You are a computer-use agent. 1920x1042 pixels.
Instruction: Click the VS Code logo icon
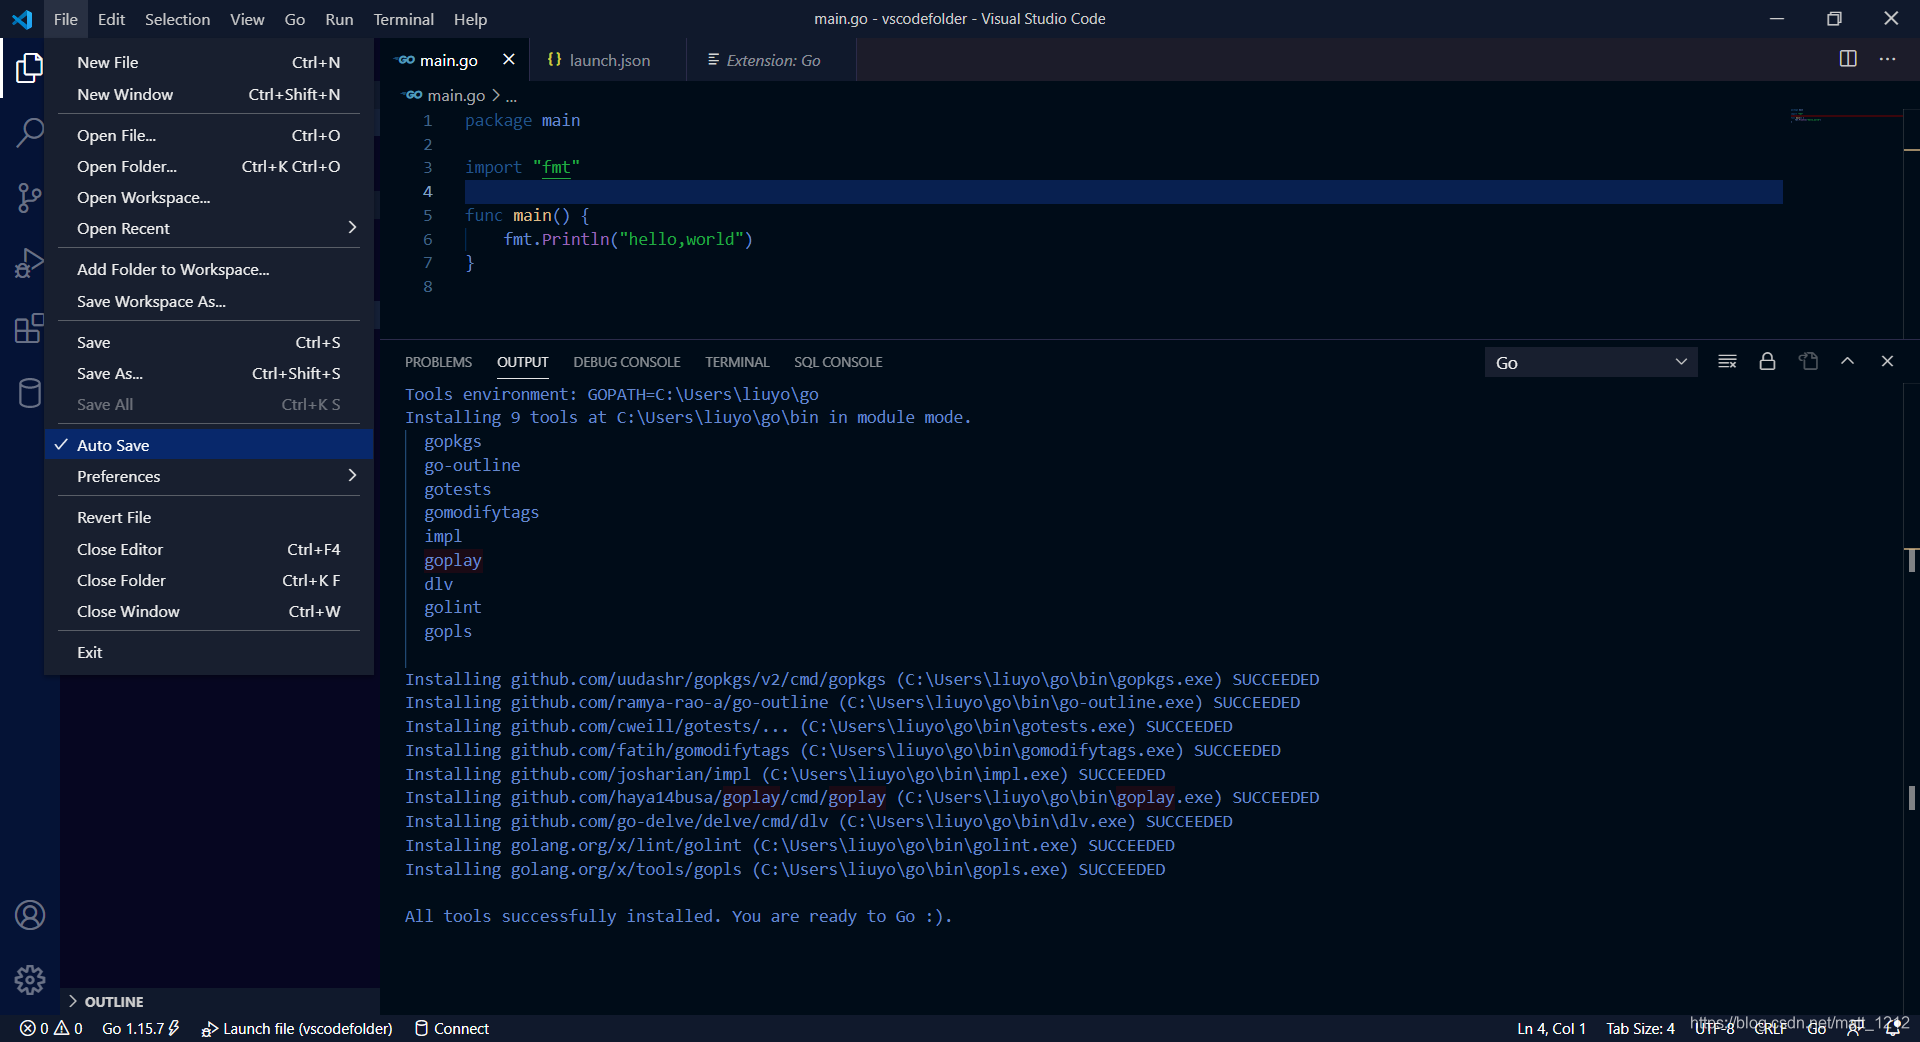[x=22, y=19]
